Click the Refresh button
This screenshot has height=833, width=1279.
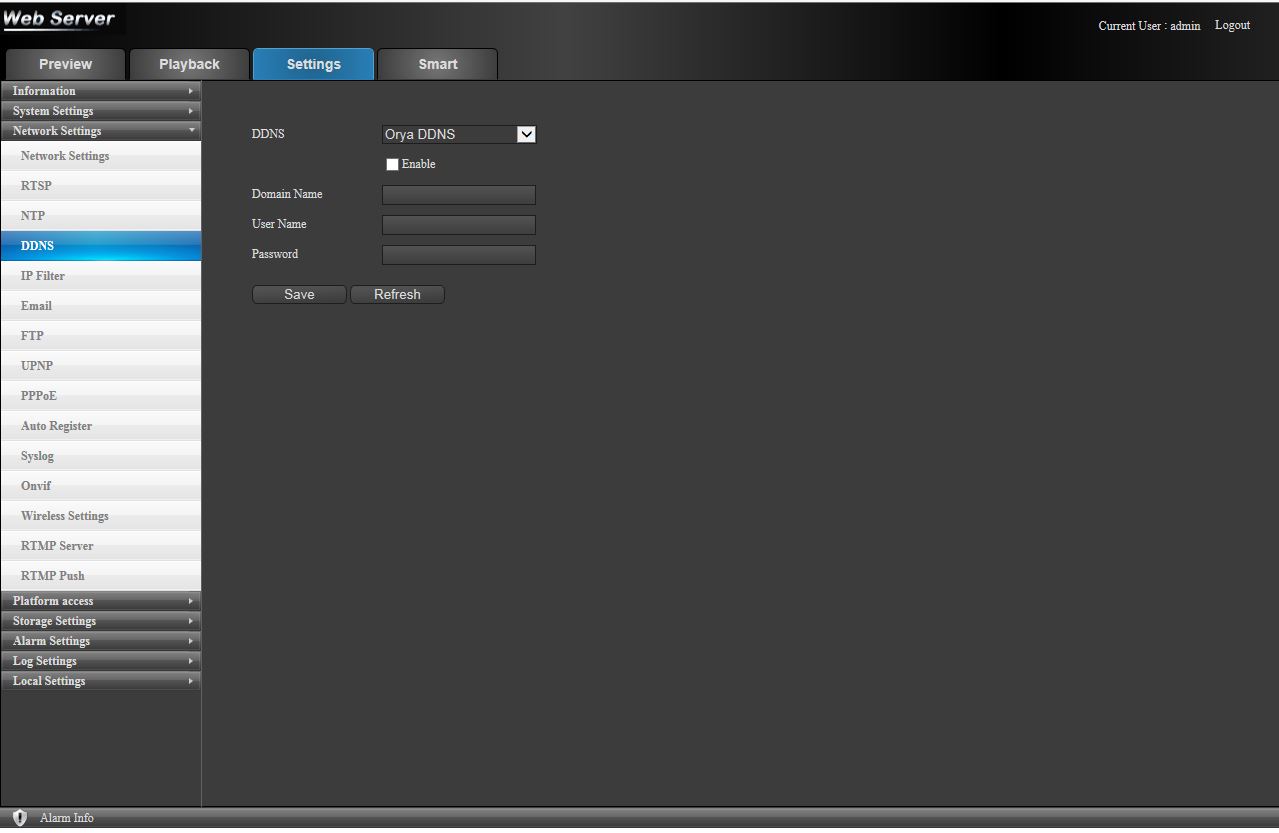click(x=397, y=294)
